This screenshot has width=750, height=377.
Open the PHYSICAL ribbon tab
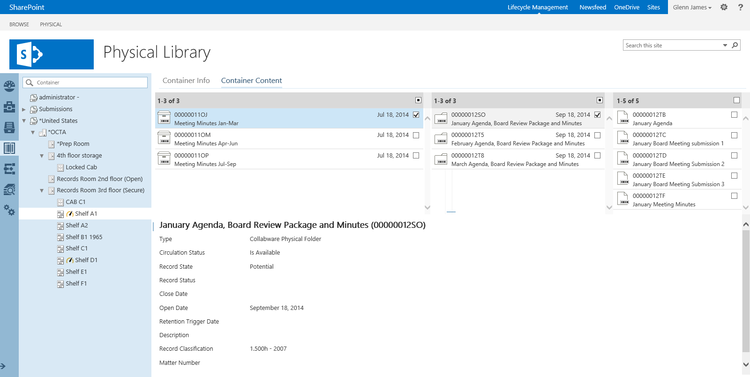point(51,24)
